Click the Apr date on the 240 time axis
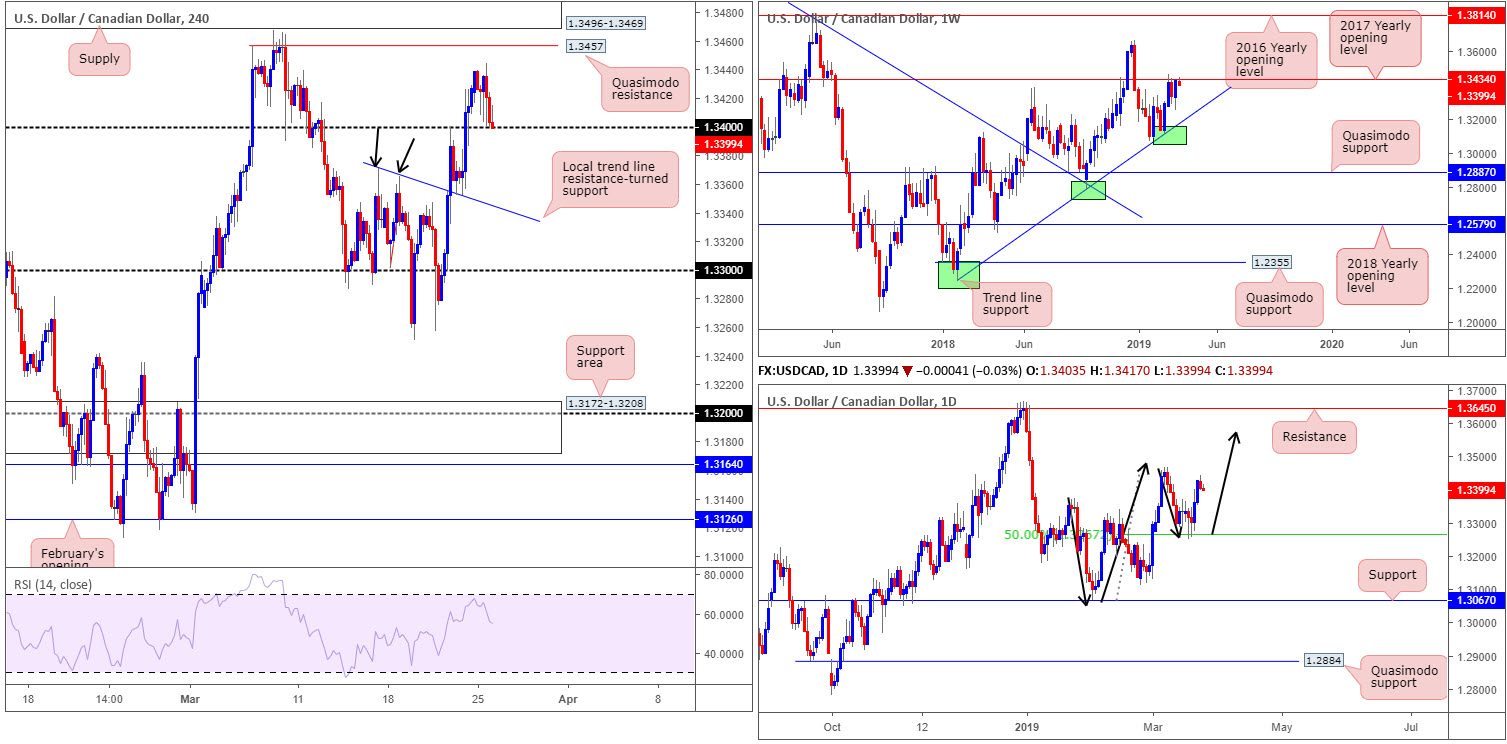 (x=568, y=700)
